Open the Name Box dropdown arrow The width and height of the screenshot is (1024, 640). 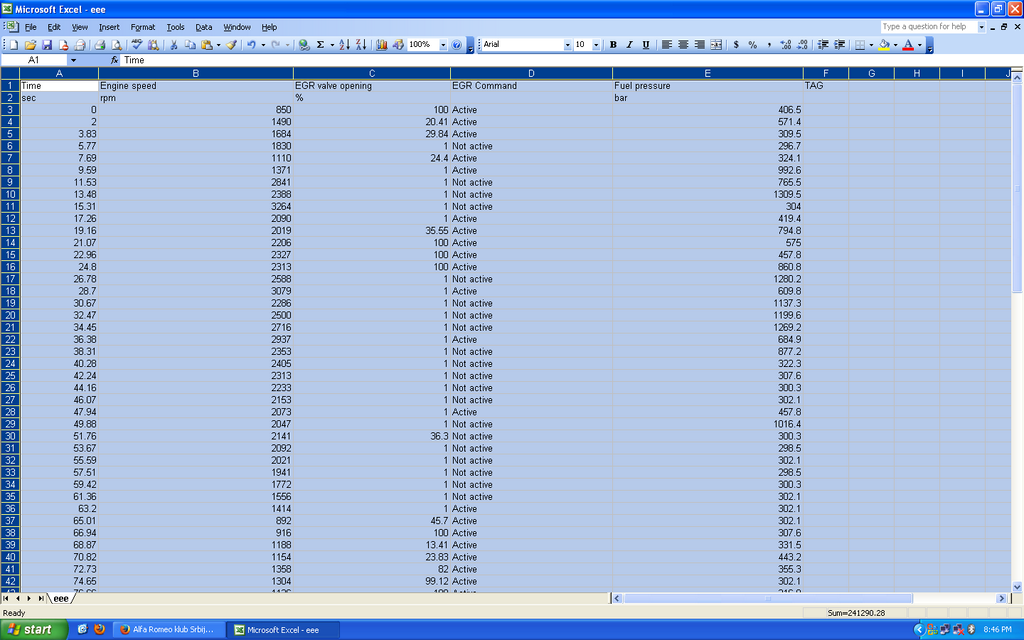tap(73, 60)
